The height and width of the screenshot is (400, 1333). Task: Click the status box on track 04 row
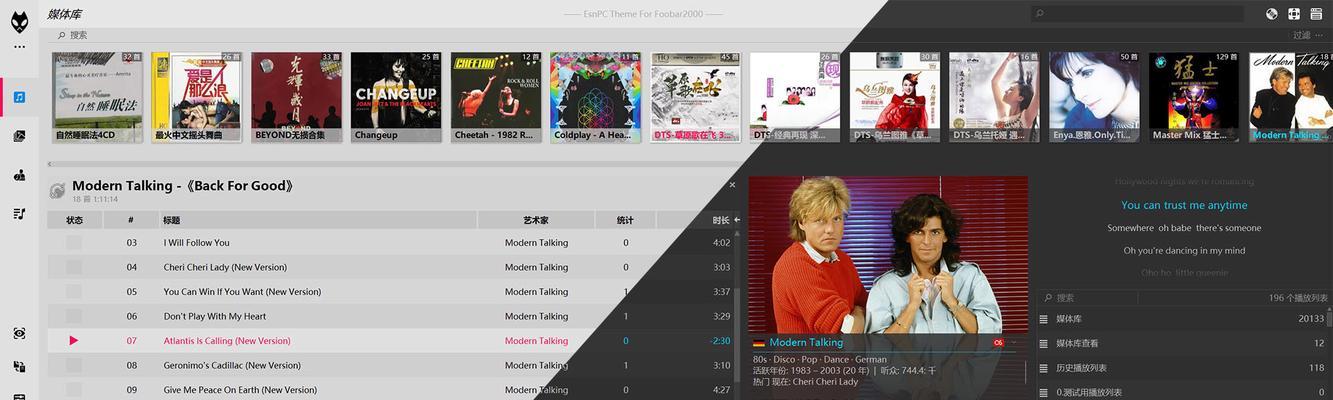coord(74,267)
